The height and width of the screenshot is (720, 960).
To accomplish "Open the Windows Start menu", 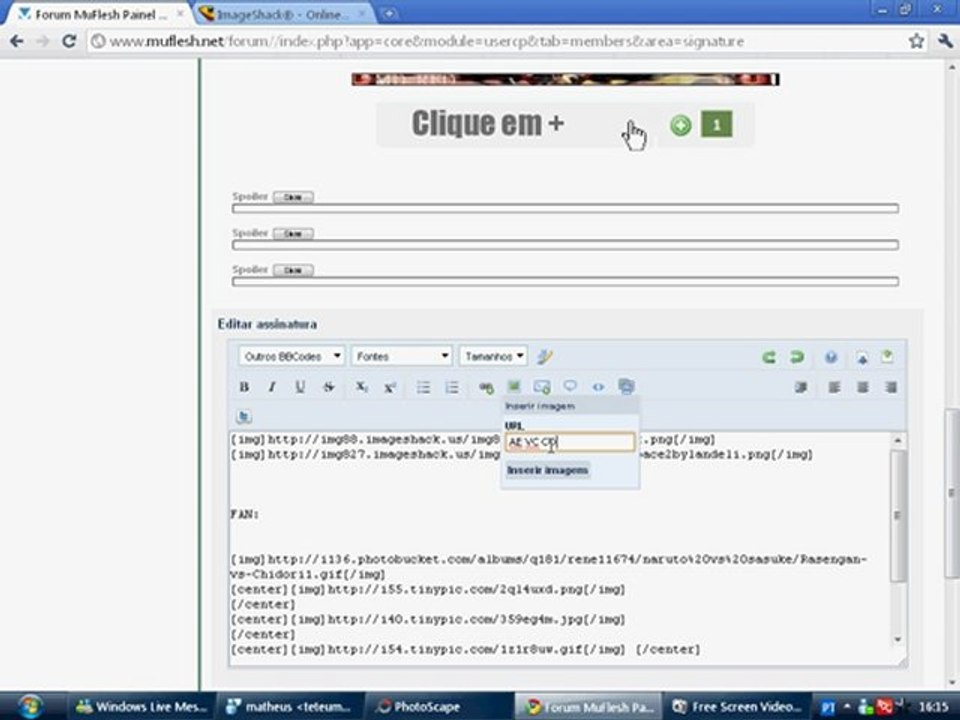I will coord(30,706).
